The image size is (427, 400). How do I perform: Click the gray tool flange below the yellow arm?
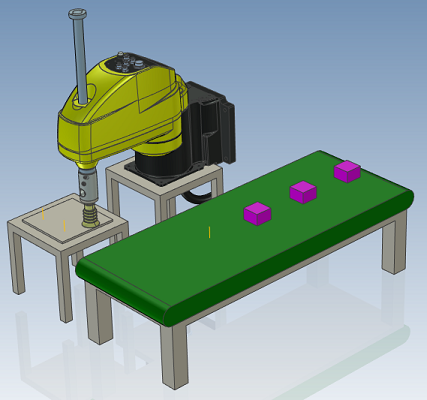(88, 186)
